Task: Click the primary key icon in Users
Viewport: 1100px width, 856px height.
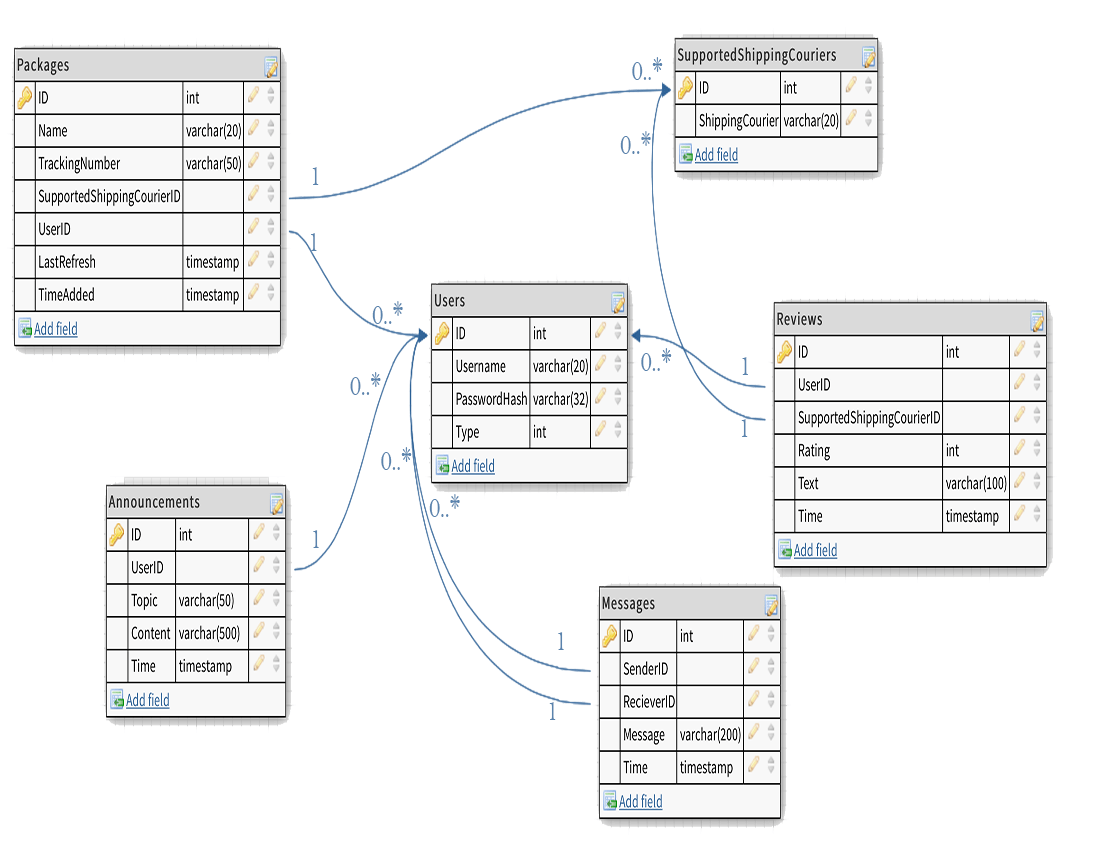Action: pyautogui.click(x=442, y=334)
